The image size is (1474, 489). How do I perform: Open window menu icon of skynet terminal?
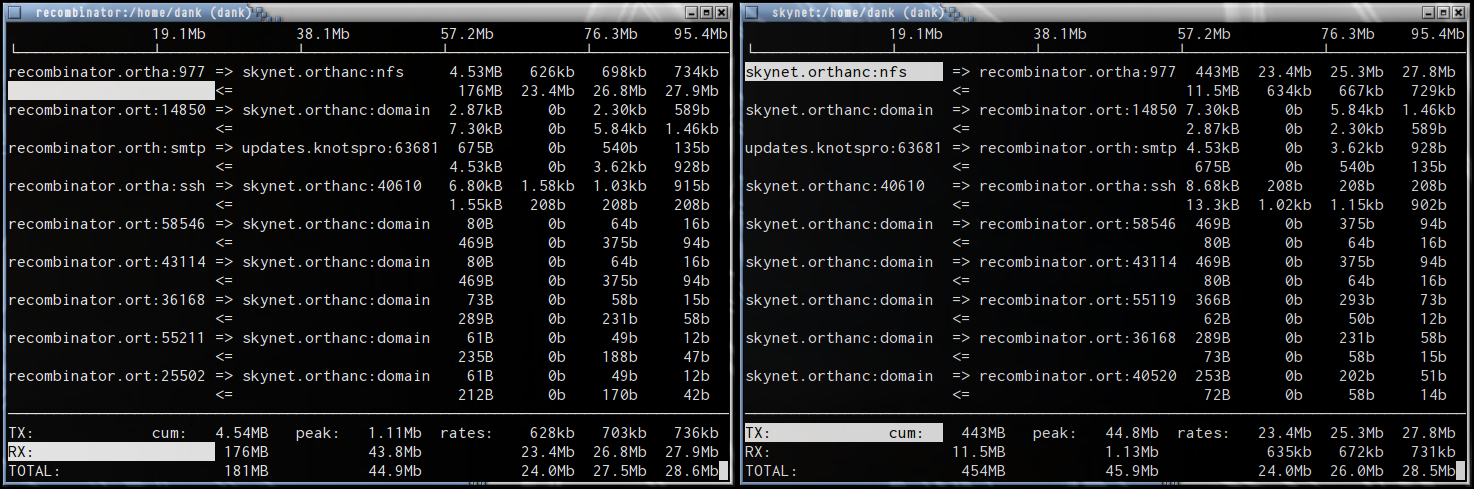pos(753,12)
